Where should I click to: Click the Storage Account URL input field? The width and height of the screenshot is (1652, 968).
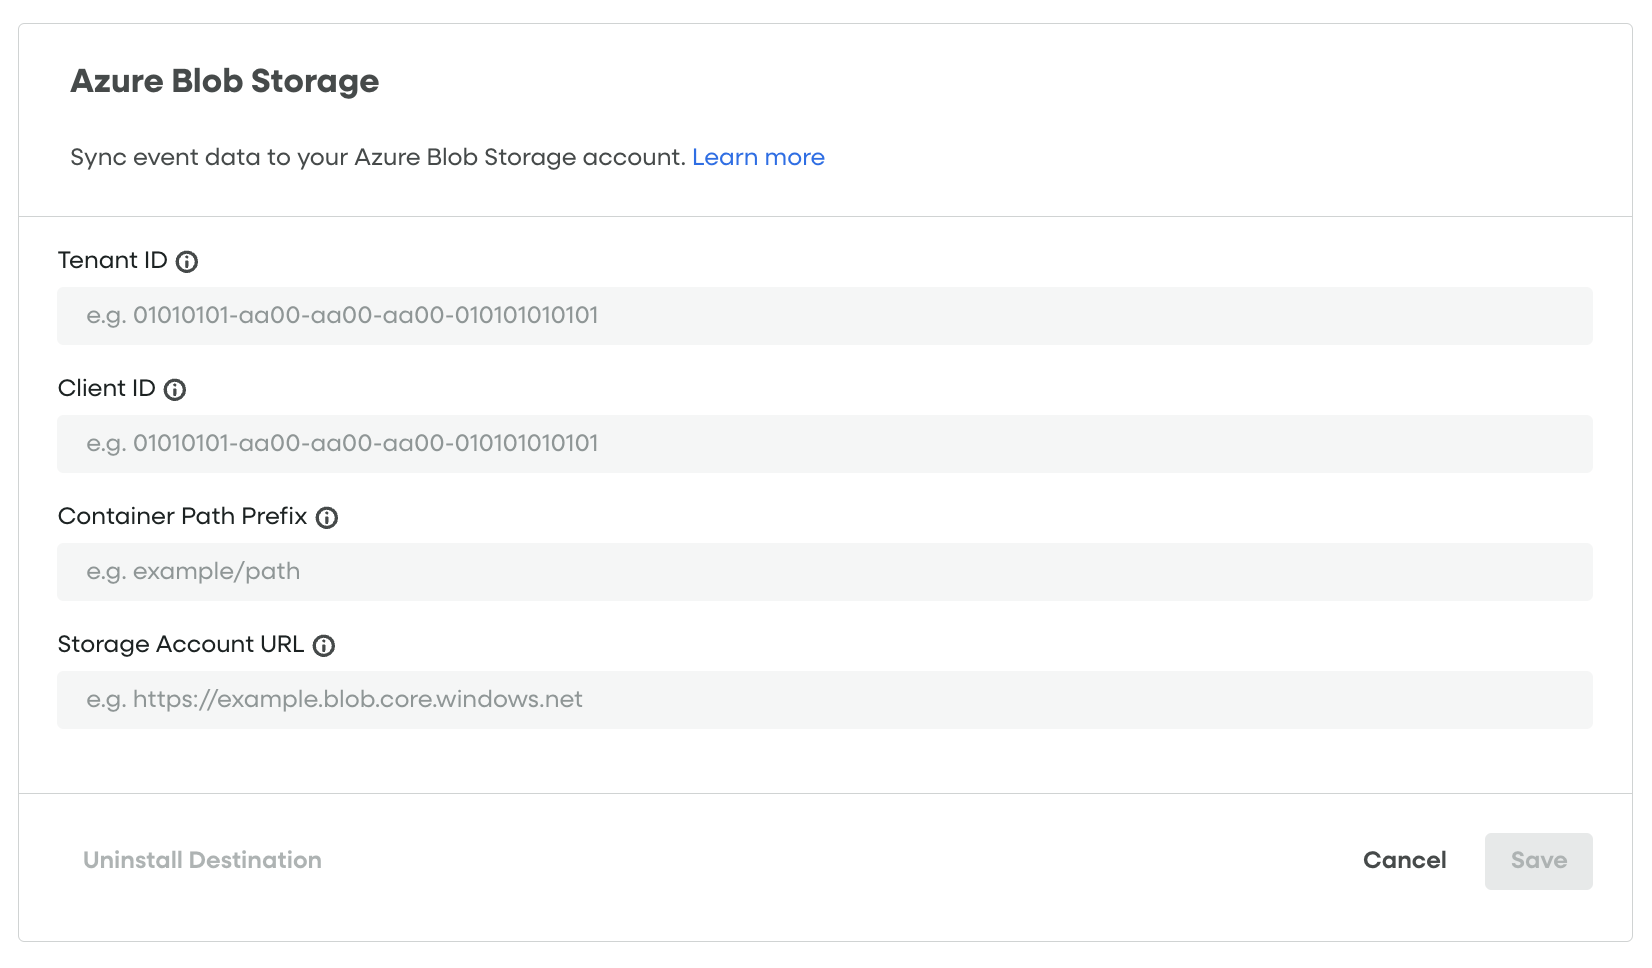point(825,700)
